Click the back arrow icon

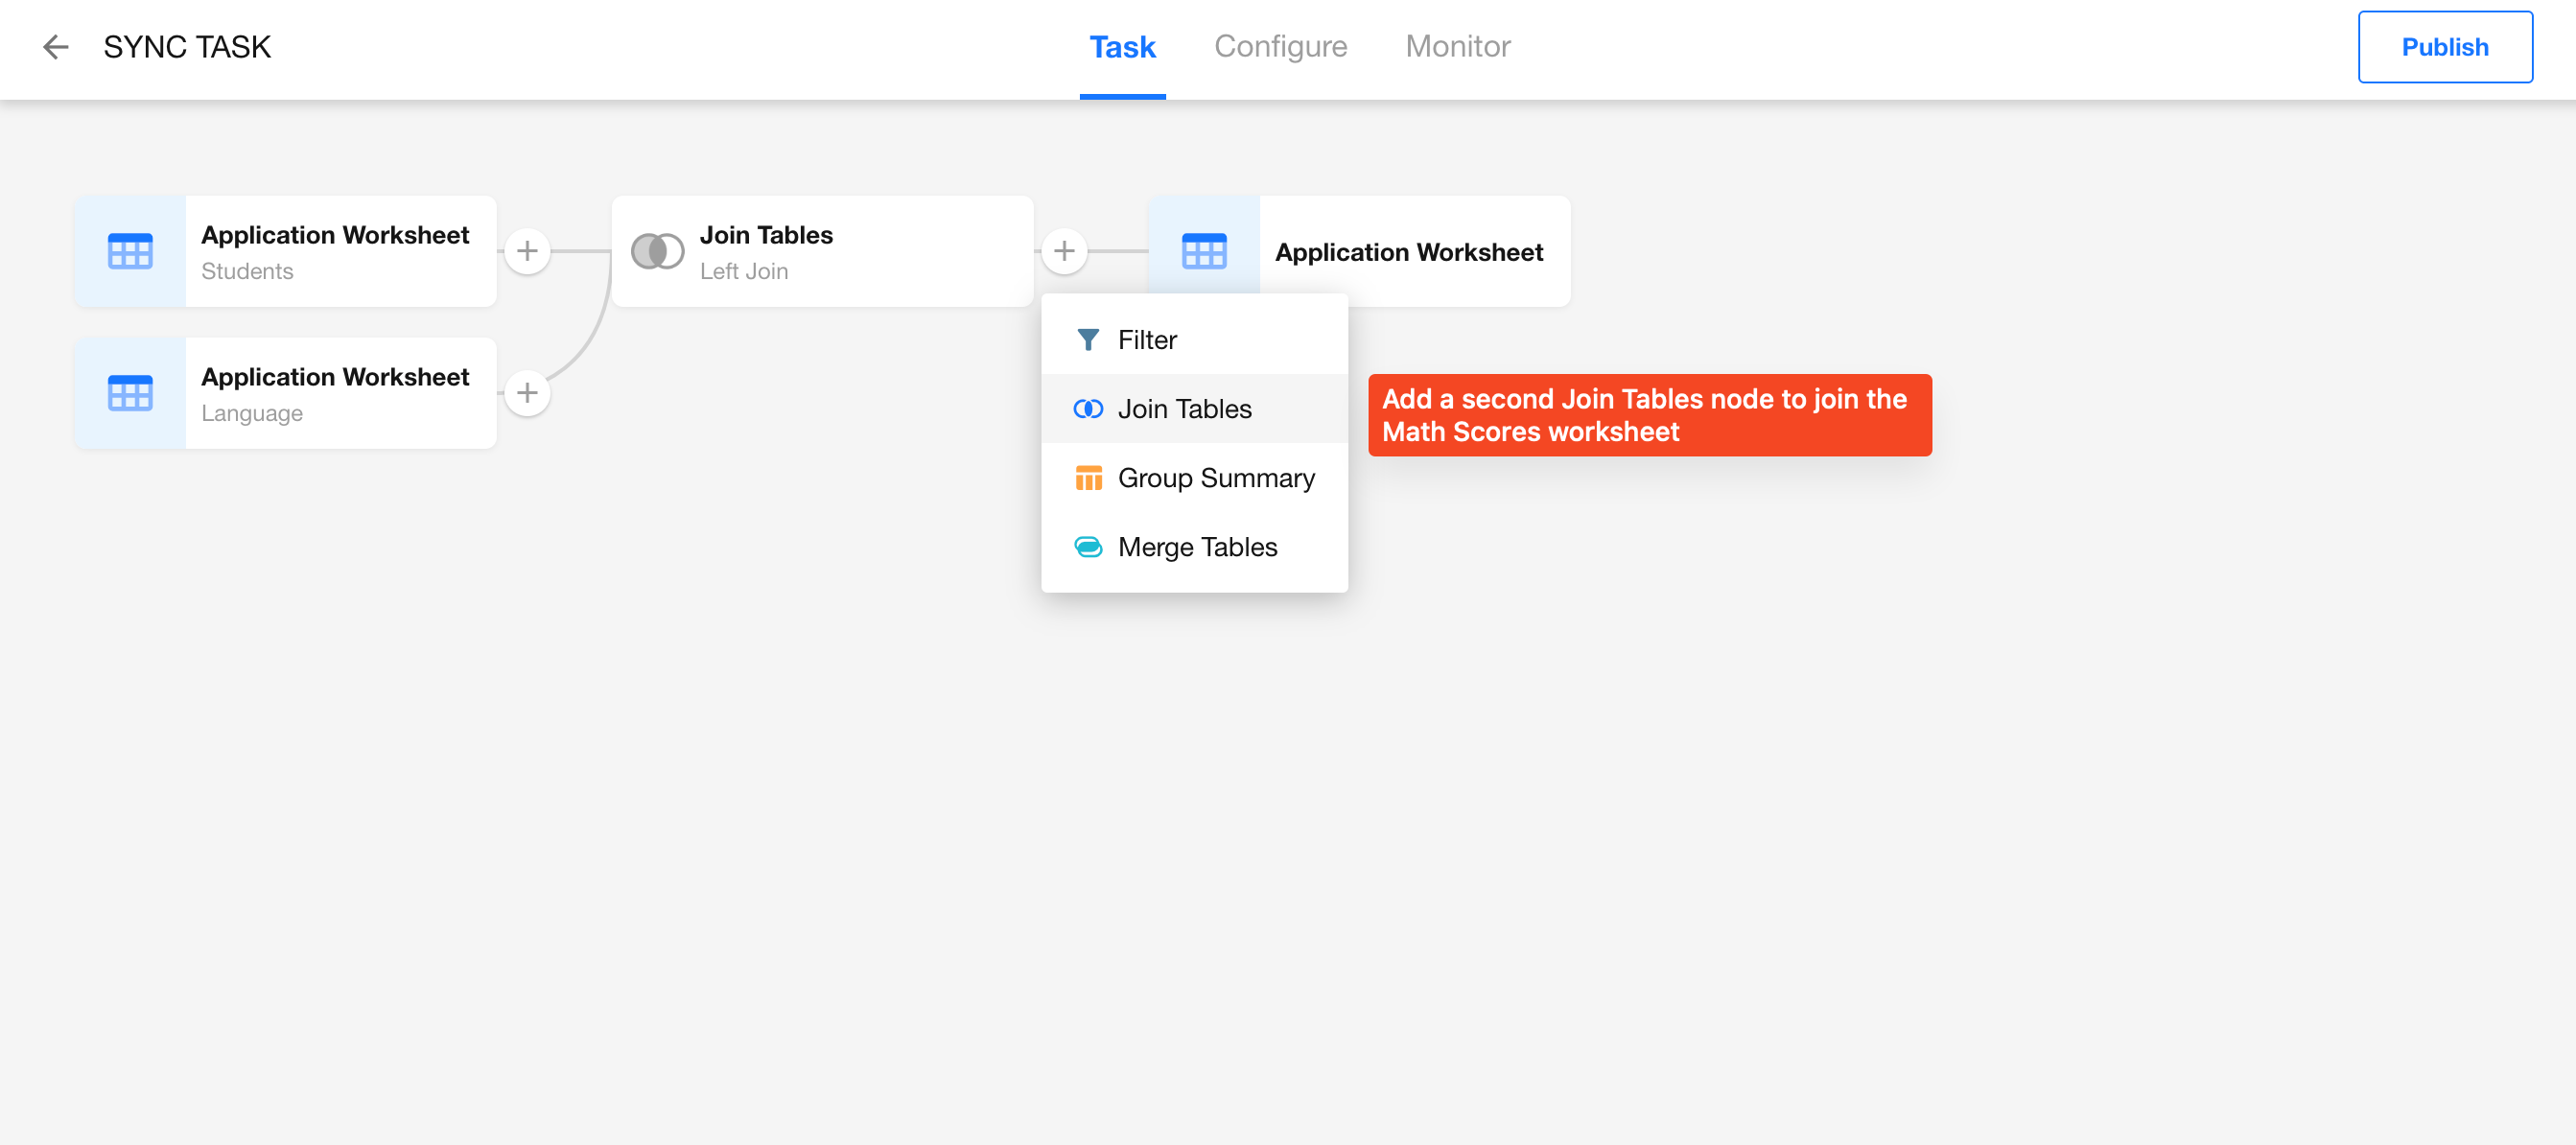click(x=55, y=47)
